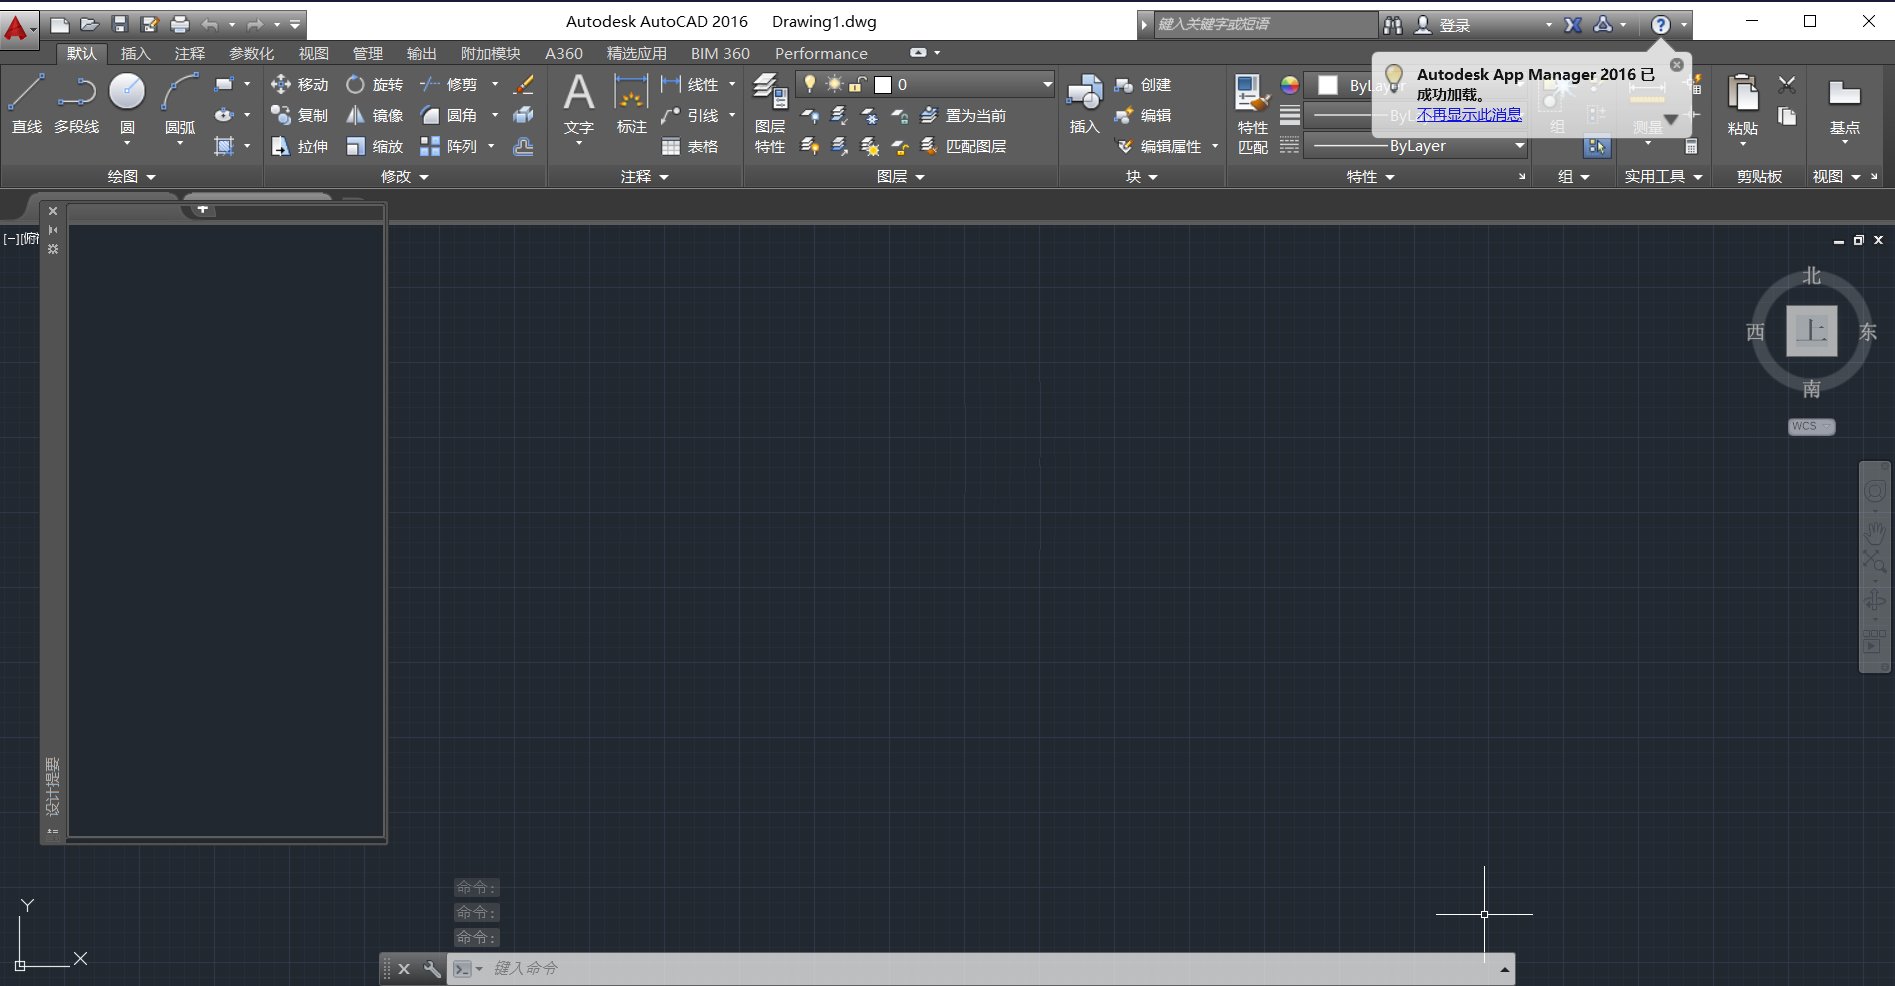Toggle layer 0 freeze sun icon
This screenshot has width=1895, height=986.
click(x=834, y=85)
